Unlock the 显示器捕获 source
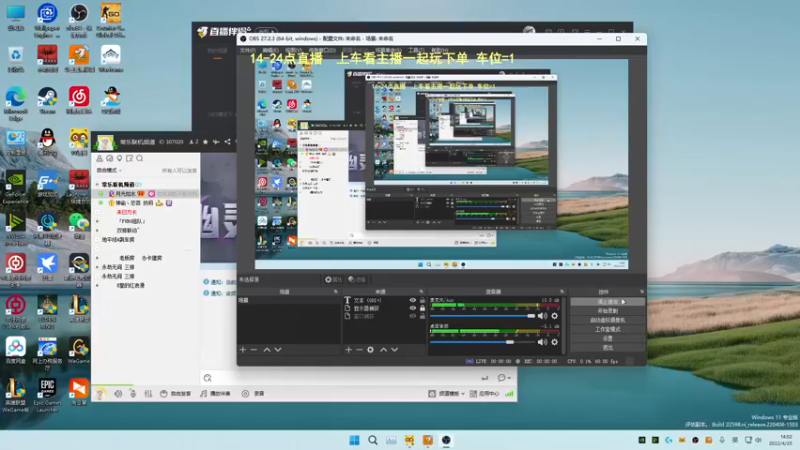 pyautogui.click(x=422, y=308)
